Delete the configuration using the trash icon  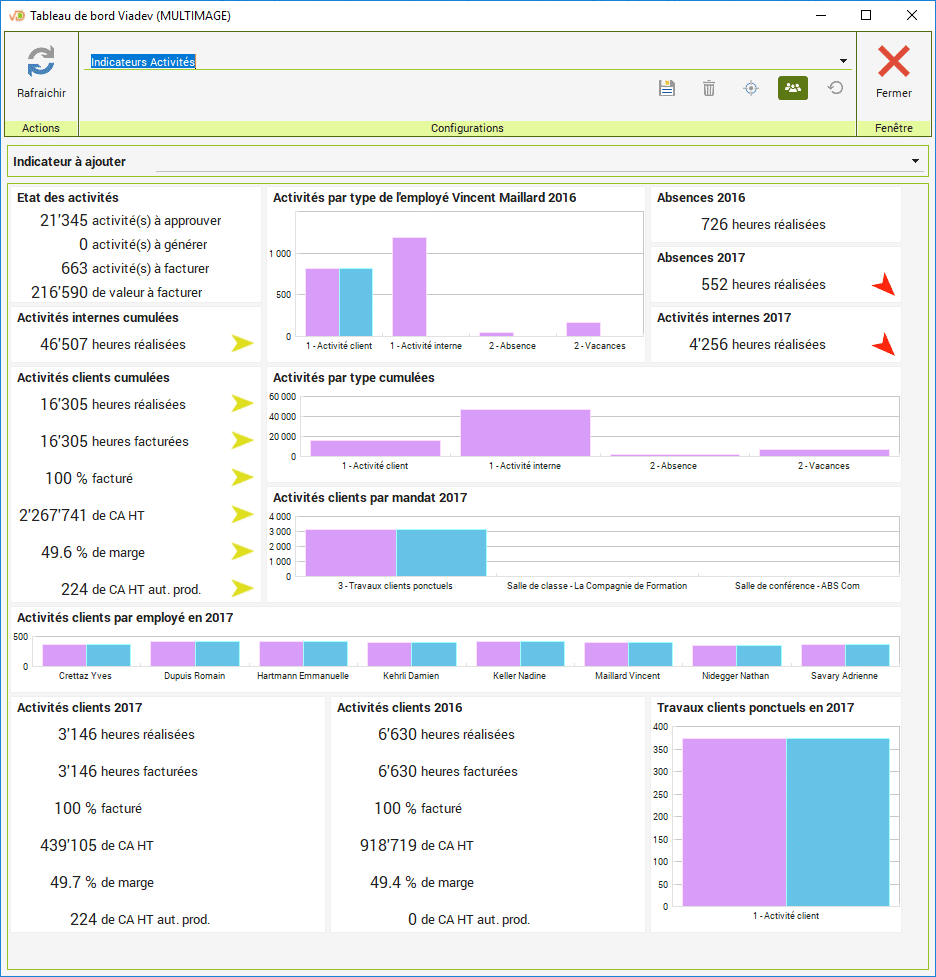click(x=709, y=88)
